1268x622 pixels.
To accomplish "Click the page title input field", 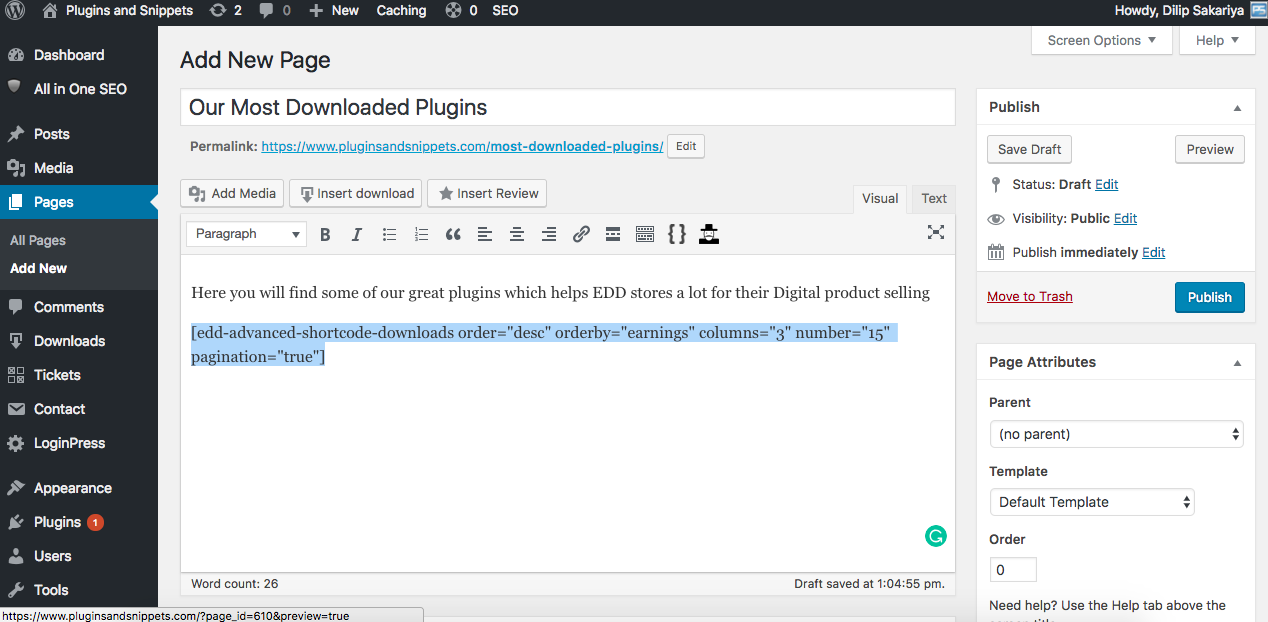I will [568, 107].
